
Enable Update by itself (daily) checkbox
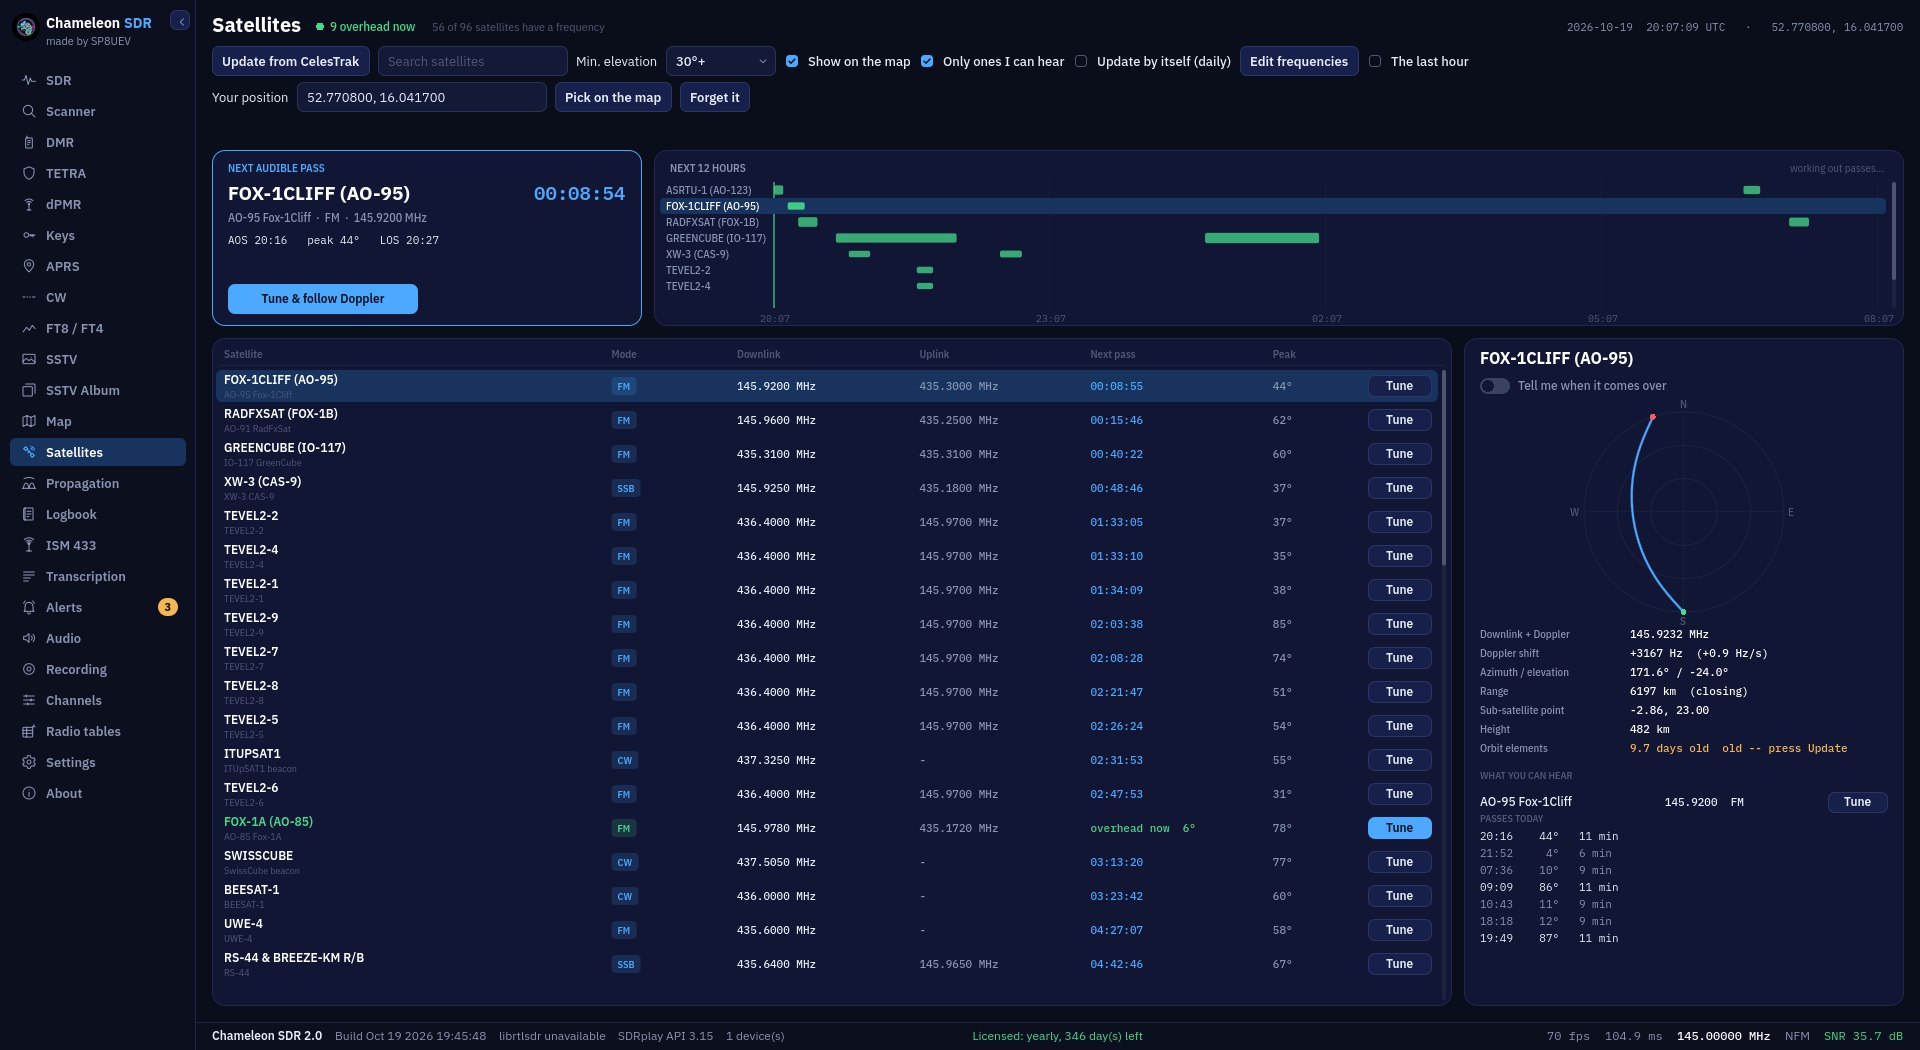[1081, 61]
